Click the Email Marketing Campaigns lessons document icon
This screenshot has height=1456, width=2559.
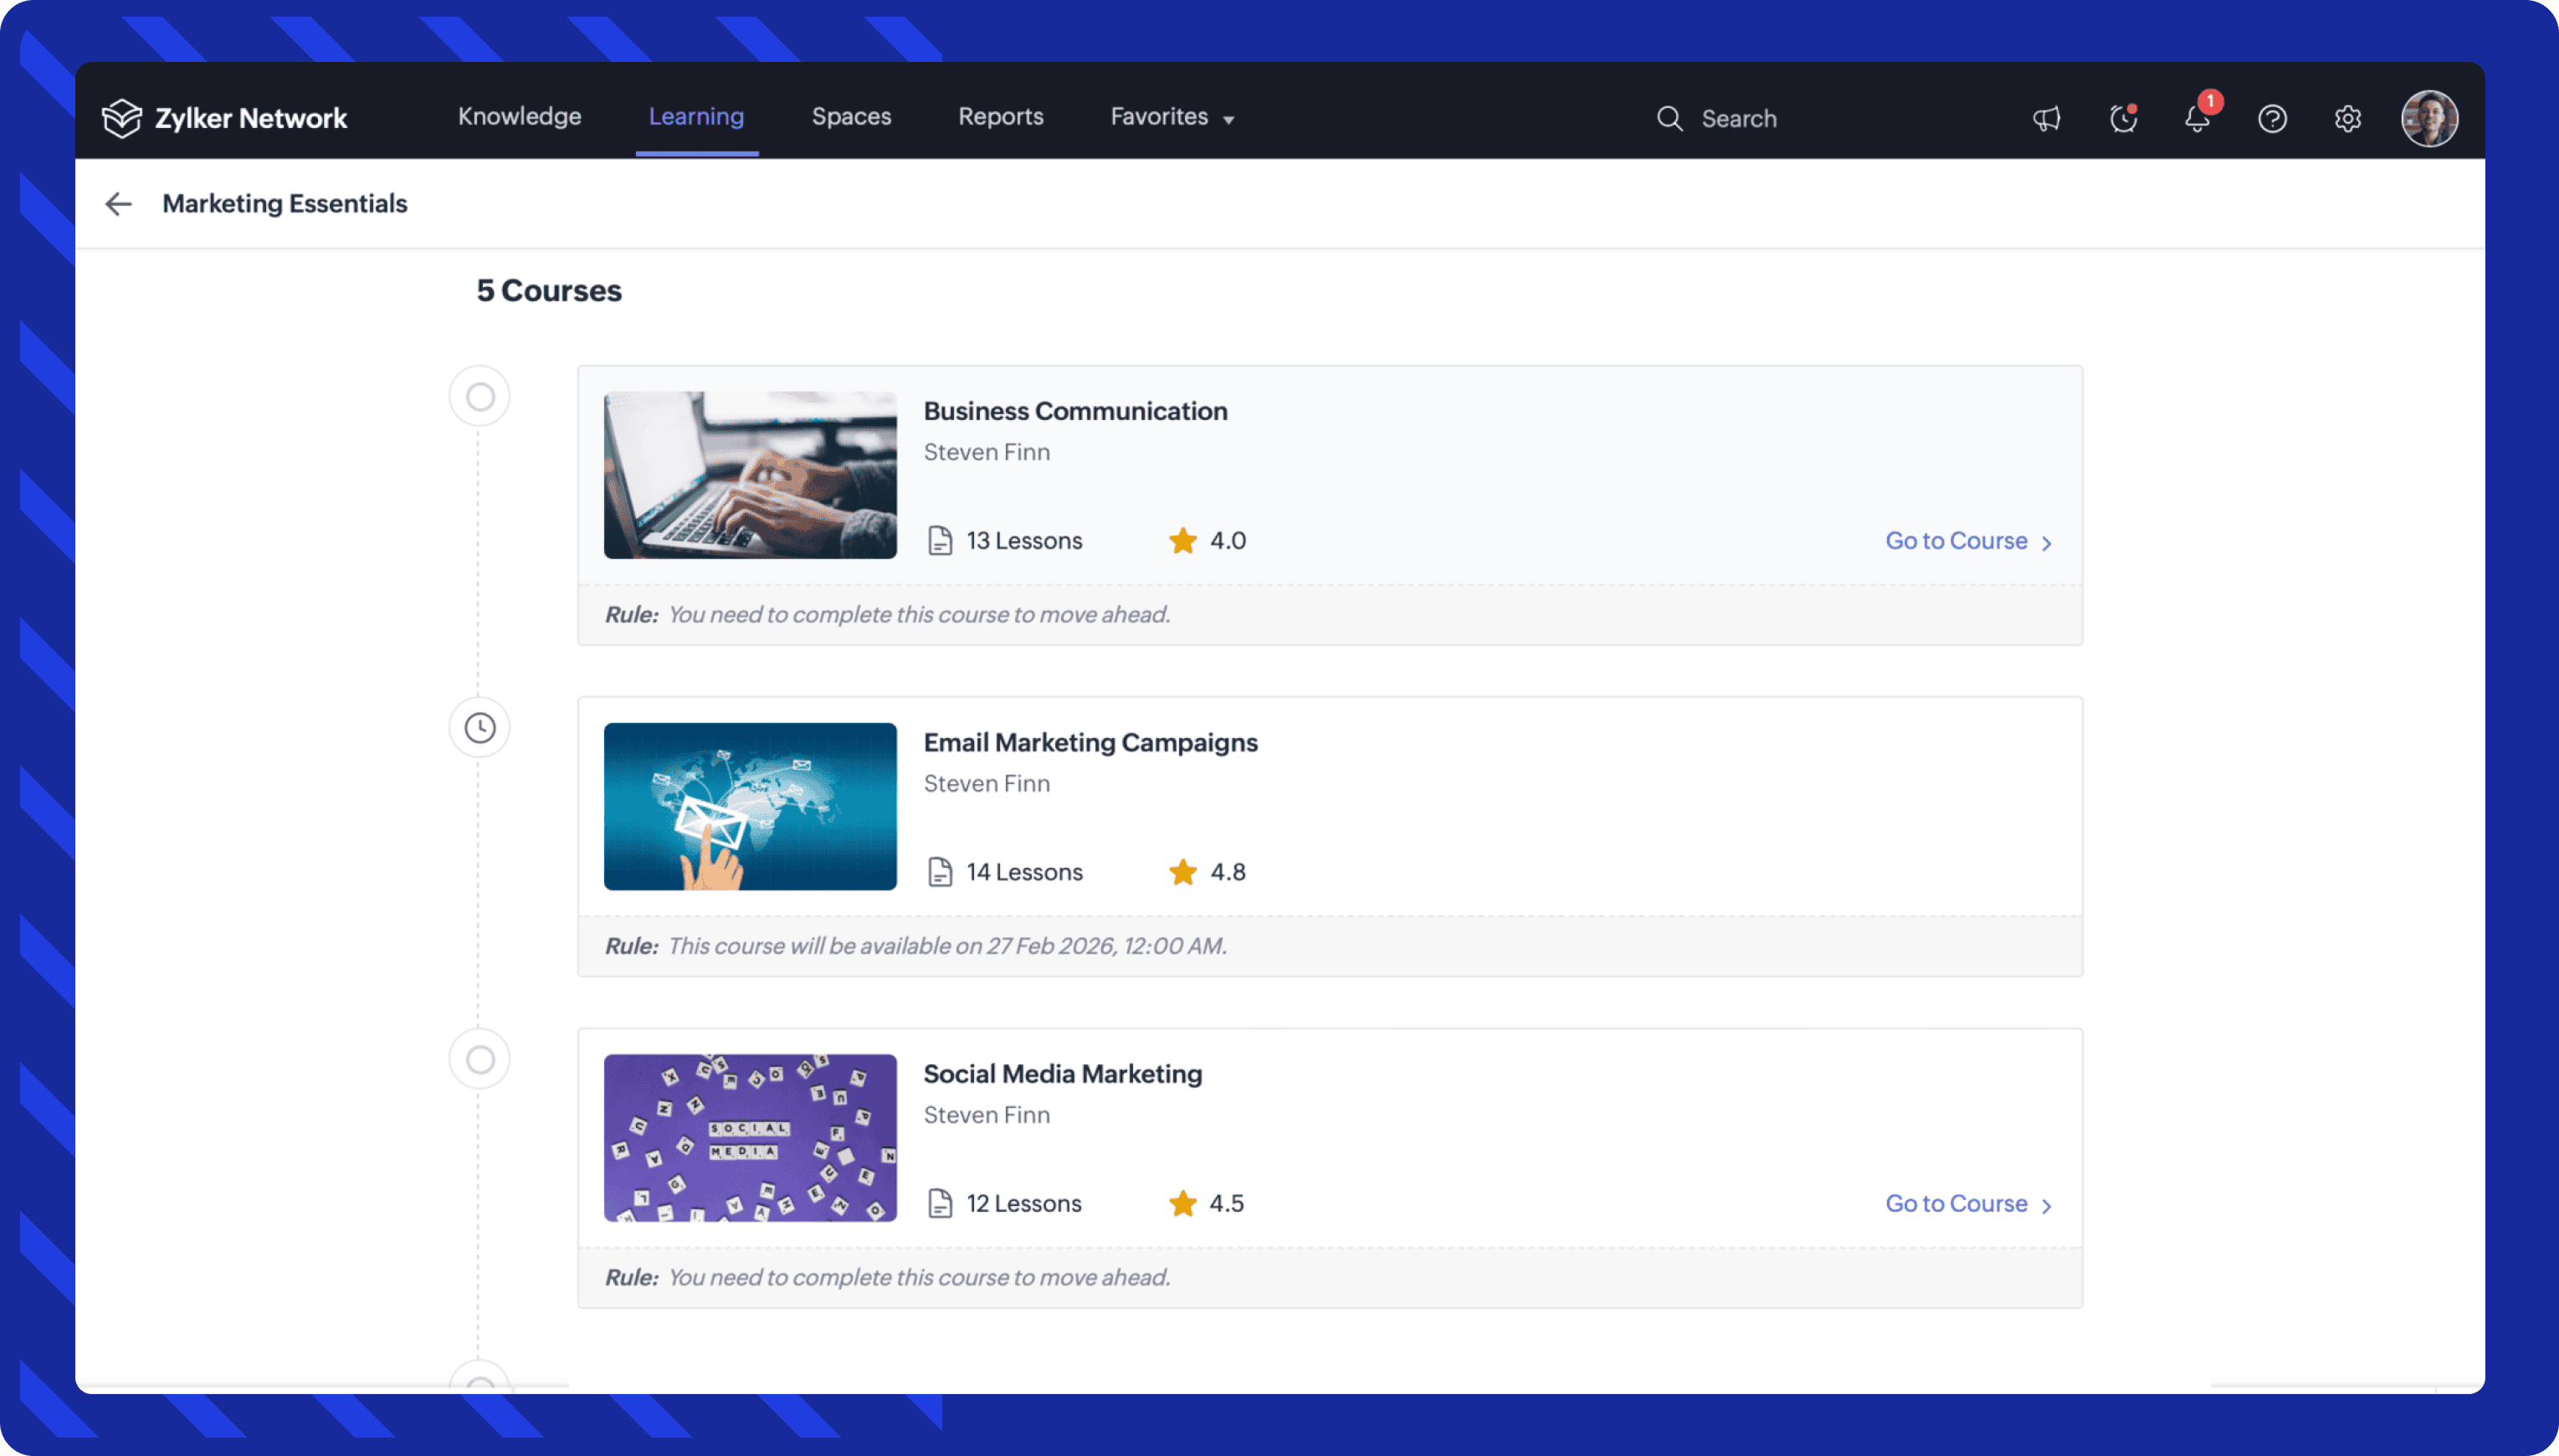tap(940, 872)
